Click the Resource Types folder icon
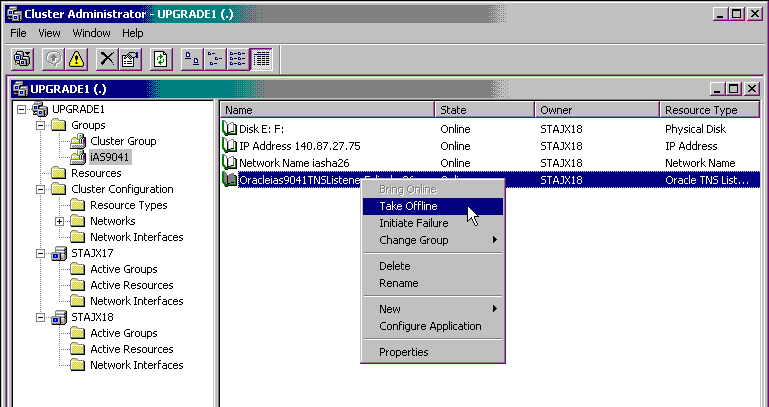Screen dimensions: 769x407 [78, 205]
